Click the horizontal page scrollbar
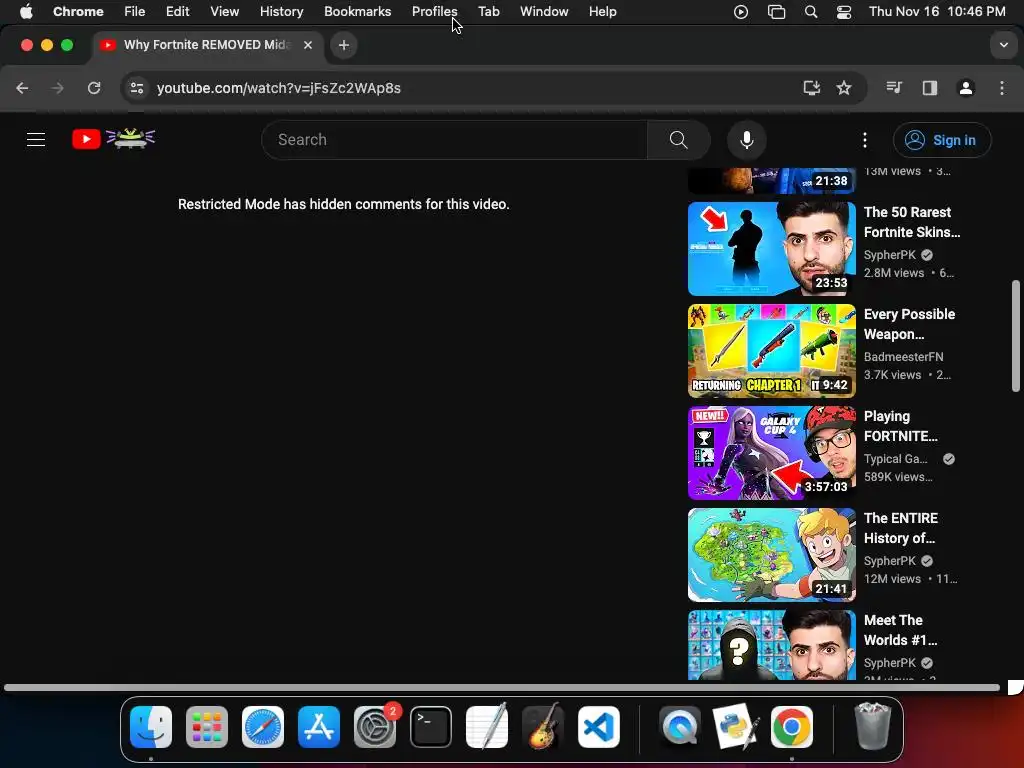Screen dimensions: 1024x768 point(502,687)
